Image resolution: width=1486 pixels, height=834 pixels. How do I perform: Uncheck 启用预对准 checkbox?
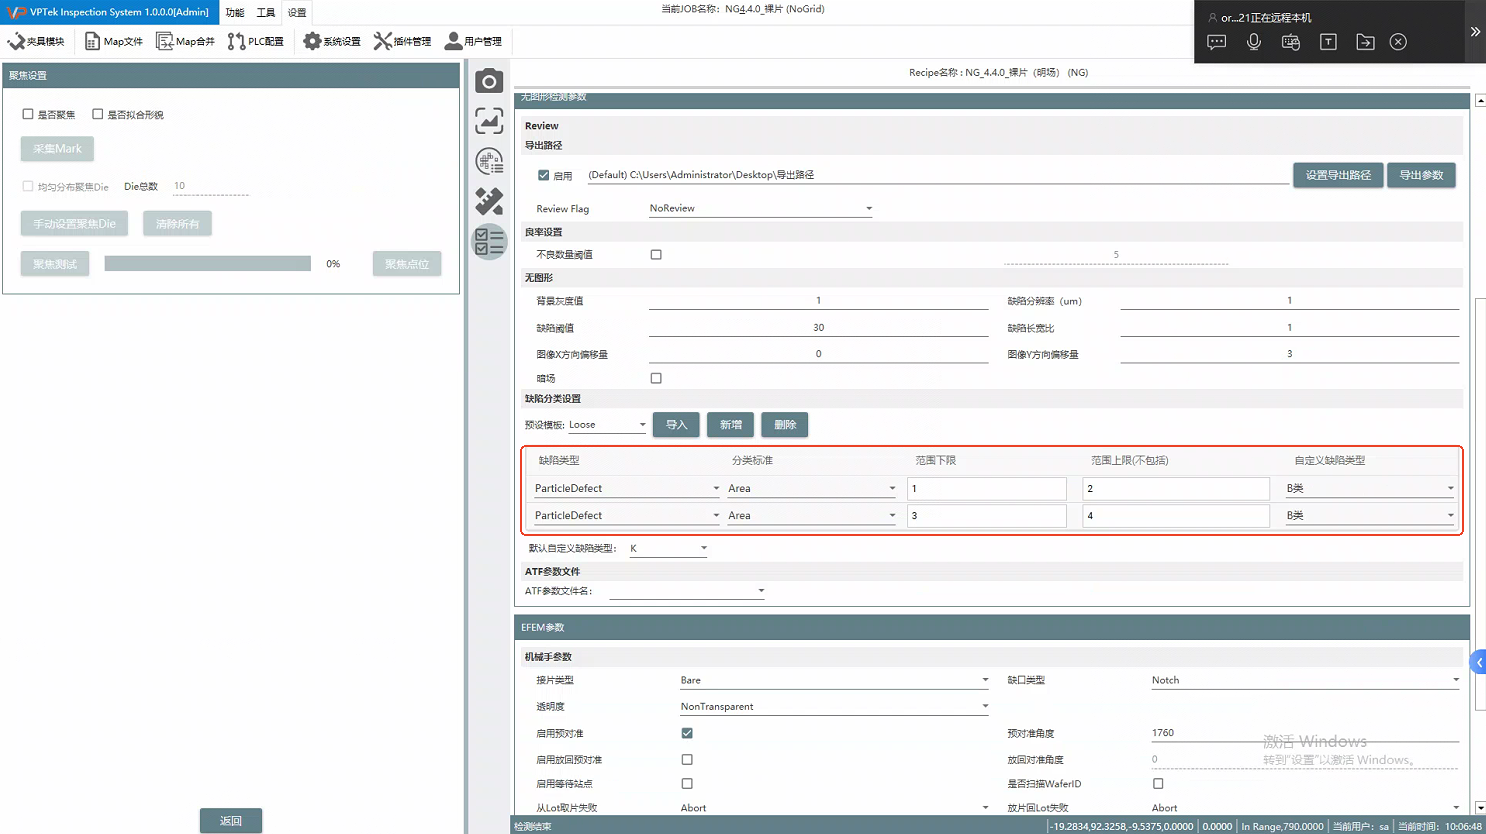point(687,733)
